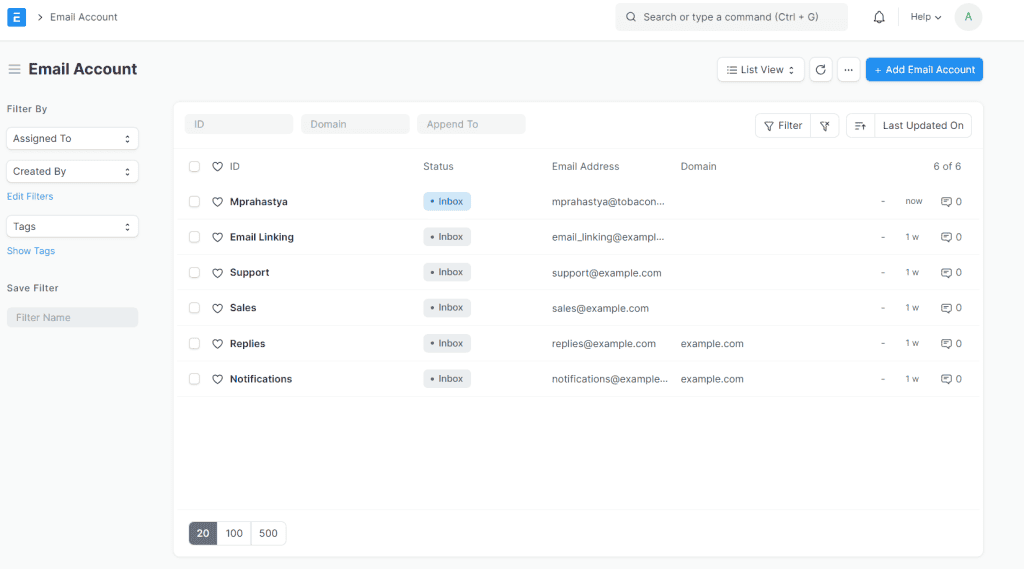Image resolution: width=1024 pixels, height=569 pixels.
Task: Check the Mprahastya row checkbox
Action: (194, 202)
